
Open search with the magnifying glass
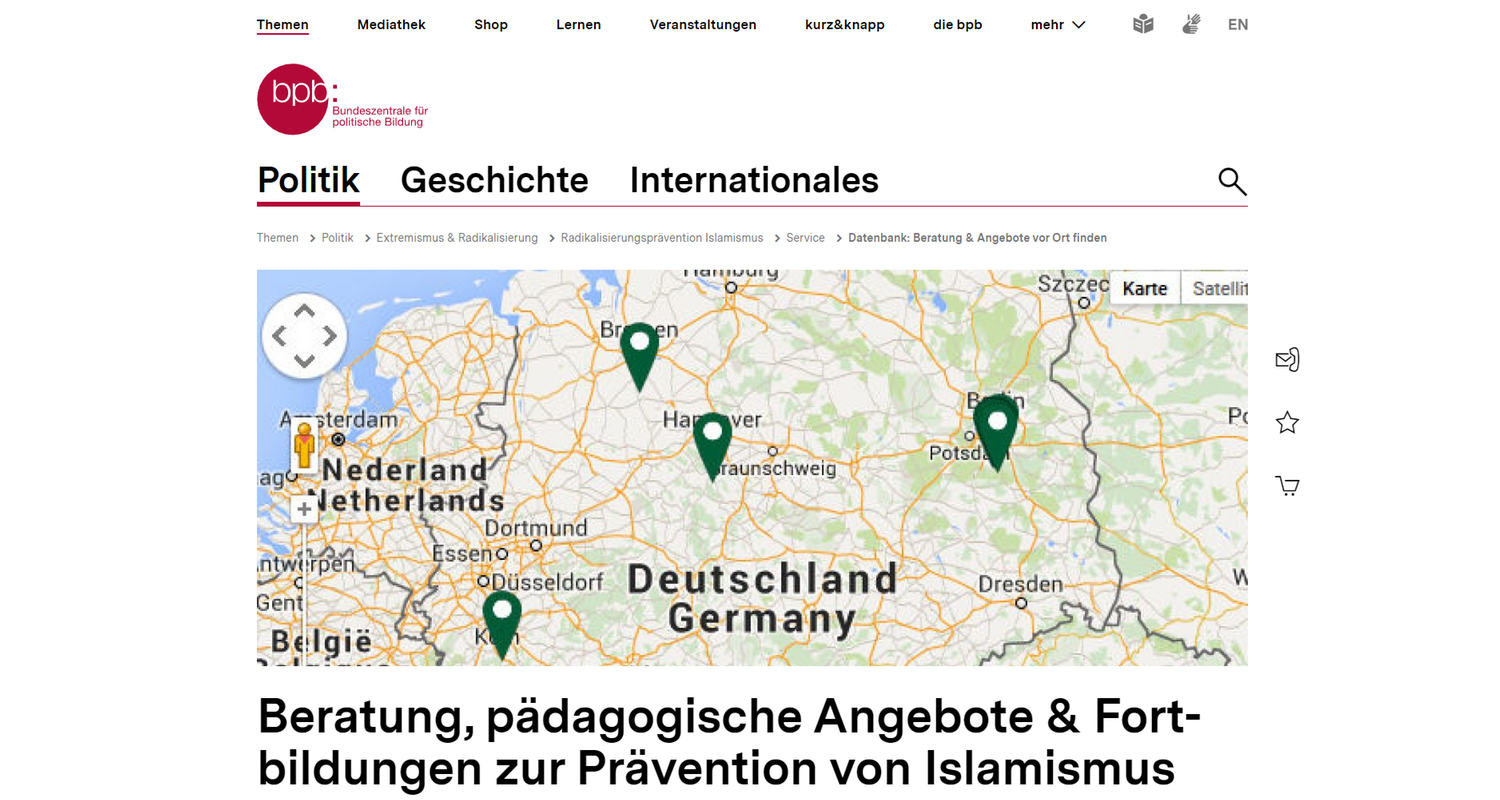click(x=1232, y=181)
